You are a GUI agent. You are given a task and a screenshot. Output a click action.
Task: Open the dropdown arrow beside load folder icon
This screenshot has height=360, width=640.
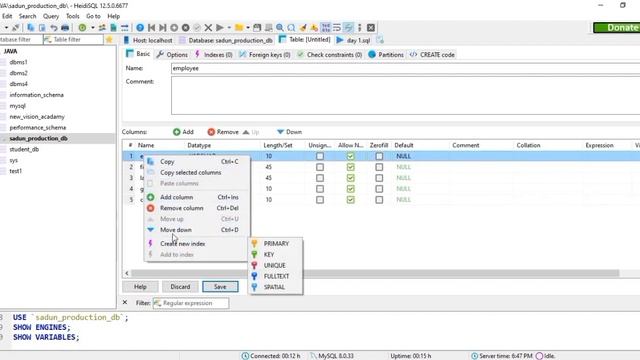(248, 28)
